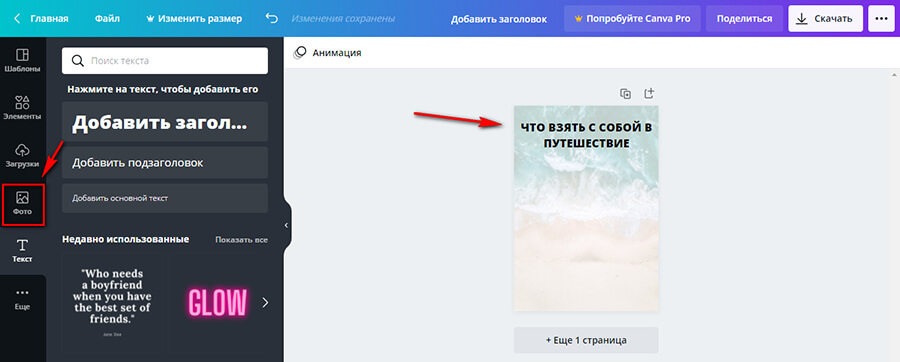Click Попробуйте Canva Pro button

[632, 18]
